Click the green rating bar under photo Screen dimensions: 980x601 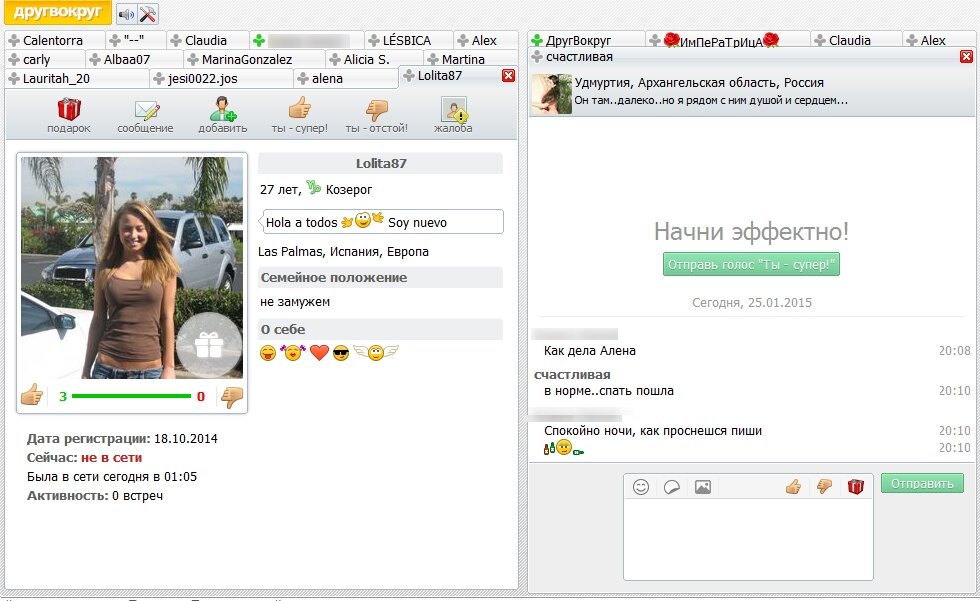131,397
